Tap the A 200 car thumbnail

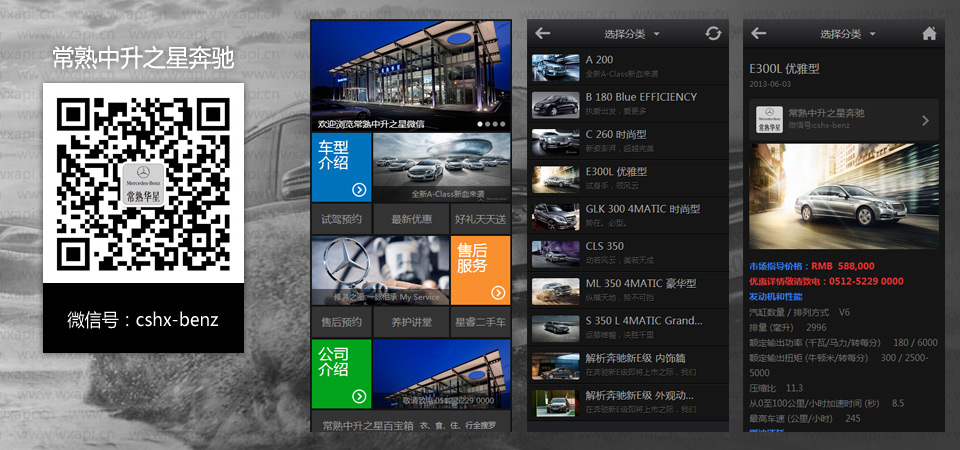pyautogui.click(x=555, y=67)
